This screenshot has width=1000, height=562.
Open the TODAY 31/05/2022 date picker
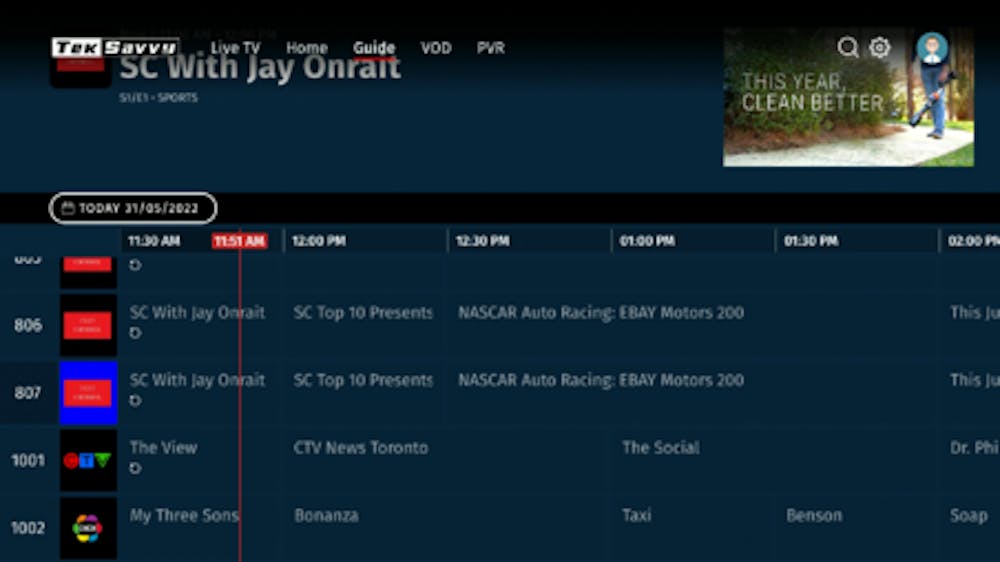click(x=133, y=208)
